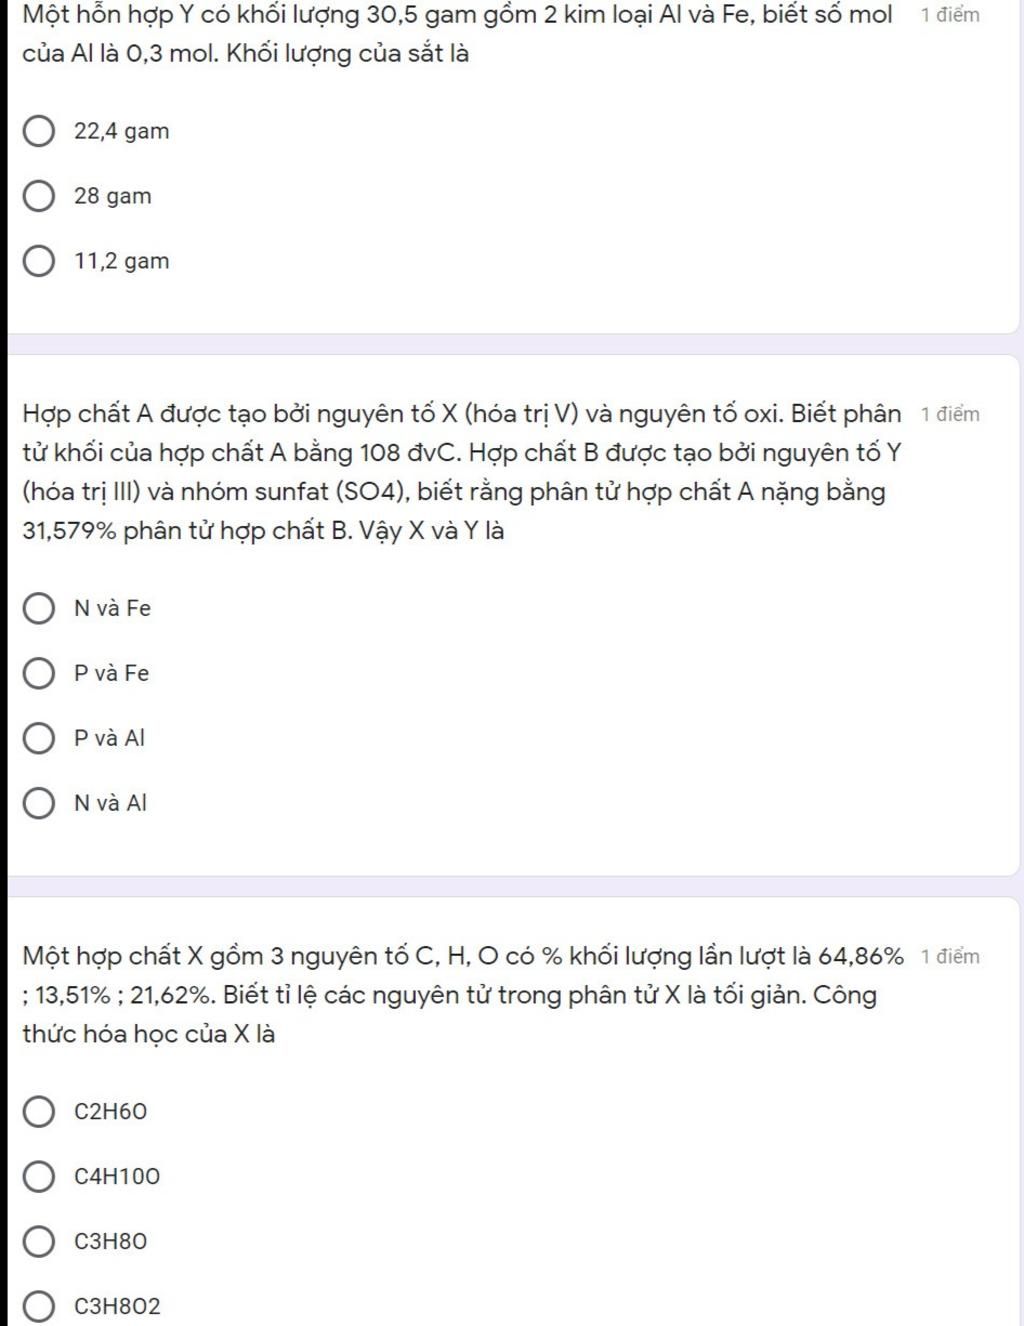Click the Al and Fe mixture question text
1024x1326 pixels.
pyautogui.click(x=457, y=34)
